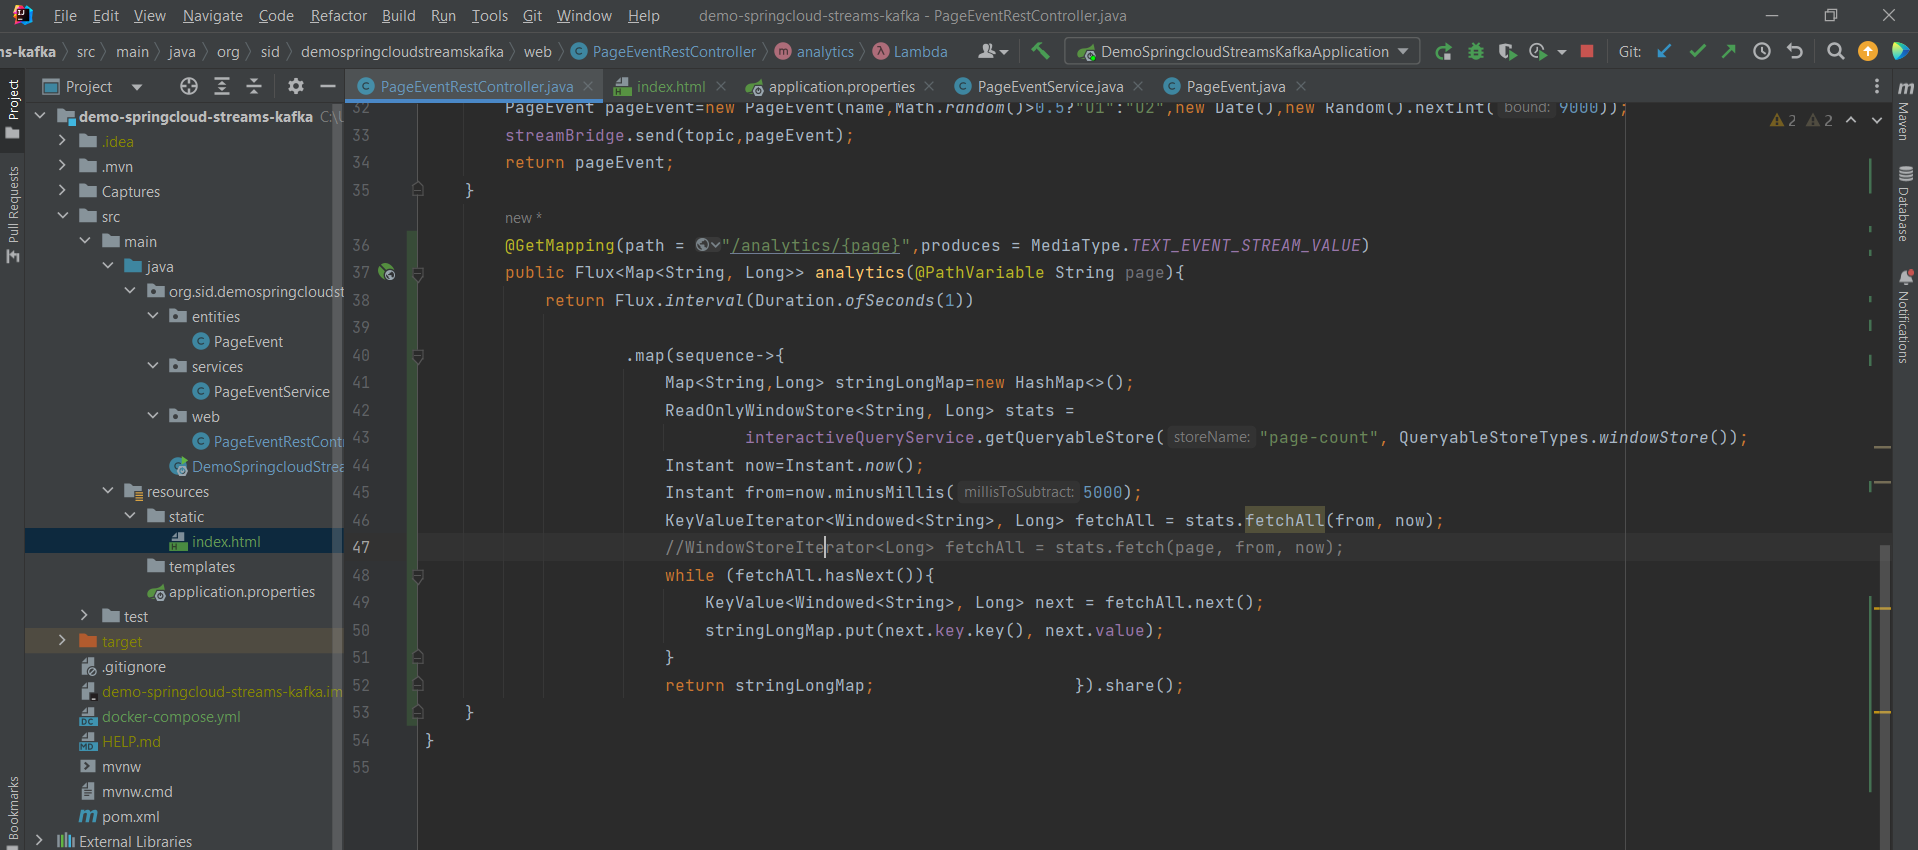Push commits with the green up-right arrow

1729,51
